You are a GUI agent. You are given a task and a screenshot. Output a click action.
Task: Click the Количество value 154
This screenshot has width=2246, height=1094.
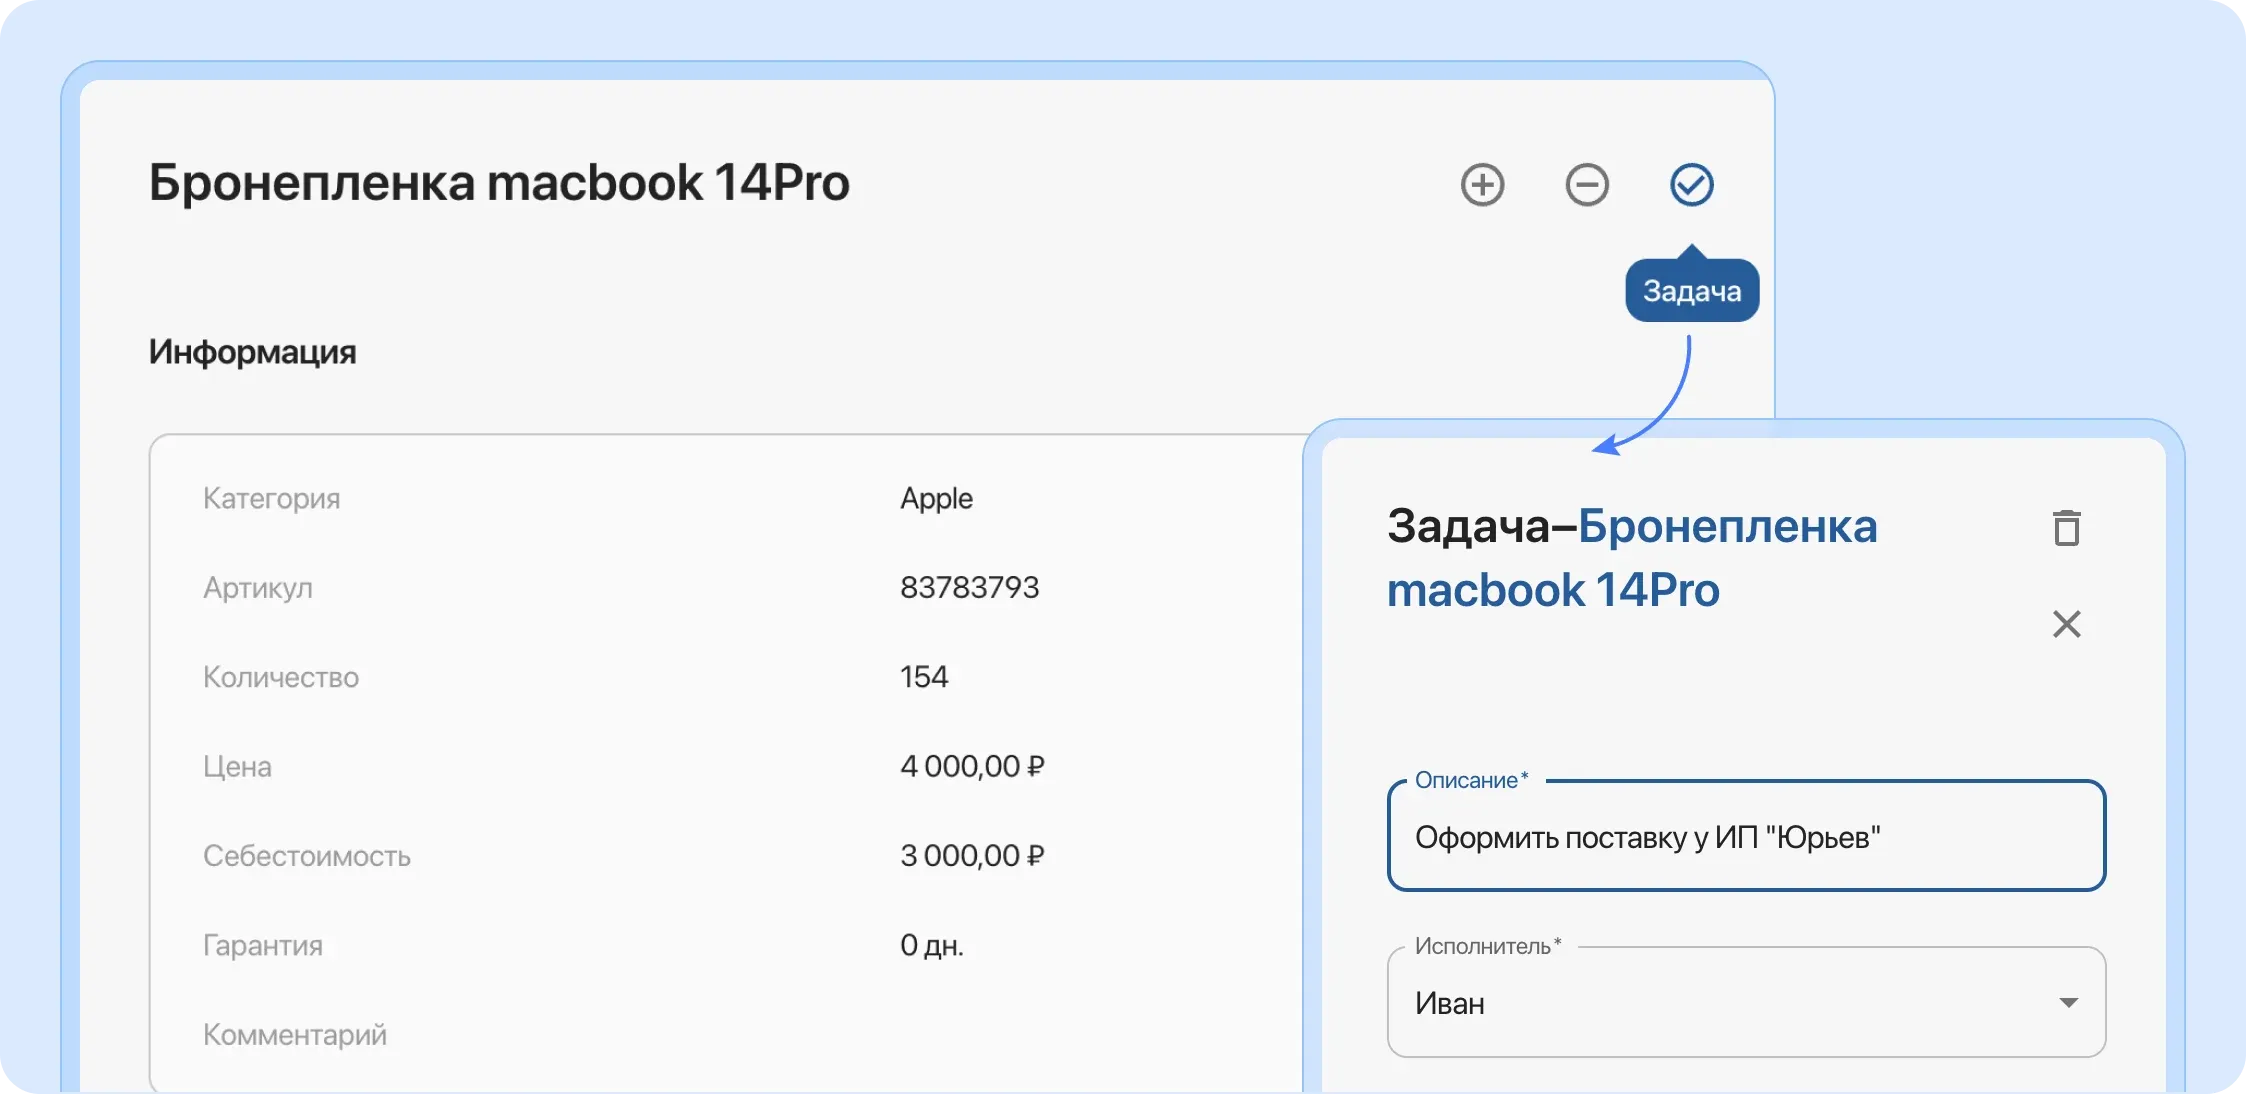tap(924, 677)
